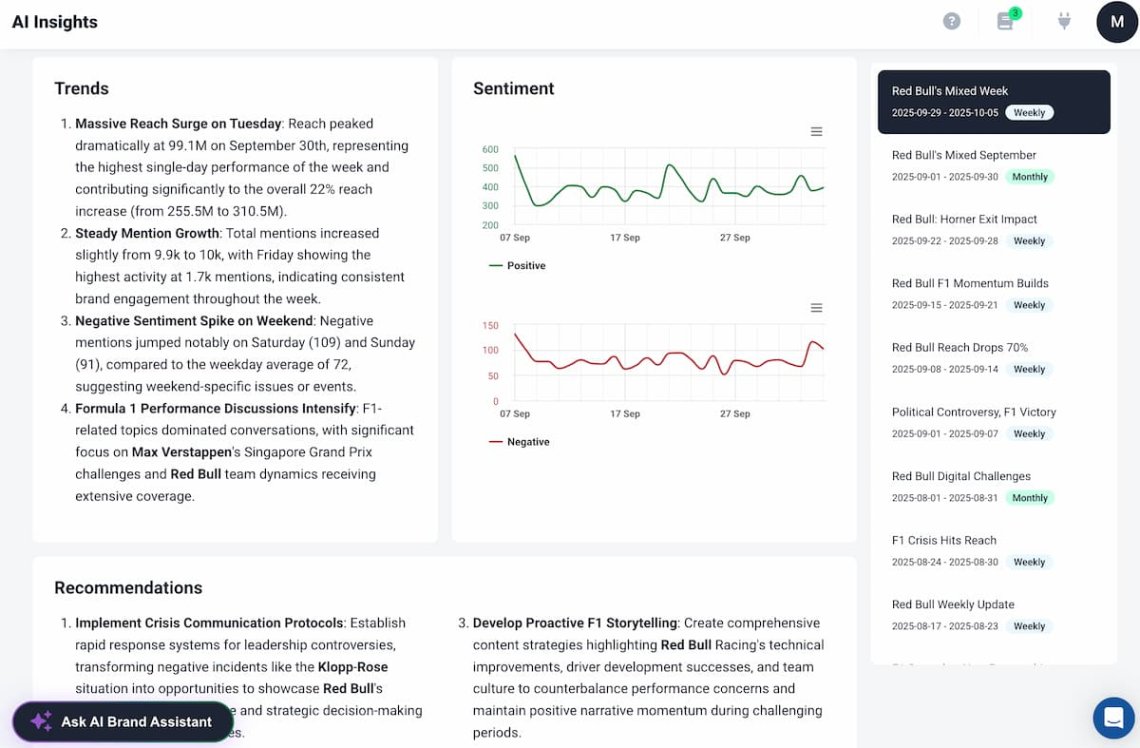Select Red Bull Digital Challenges monthly report
The width and height of the screenshot is (1140, 748).
[993, 485]
